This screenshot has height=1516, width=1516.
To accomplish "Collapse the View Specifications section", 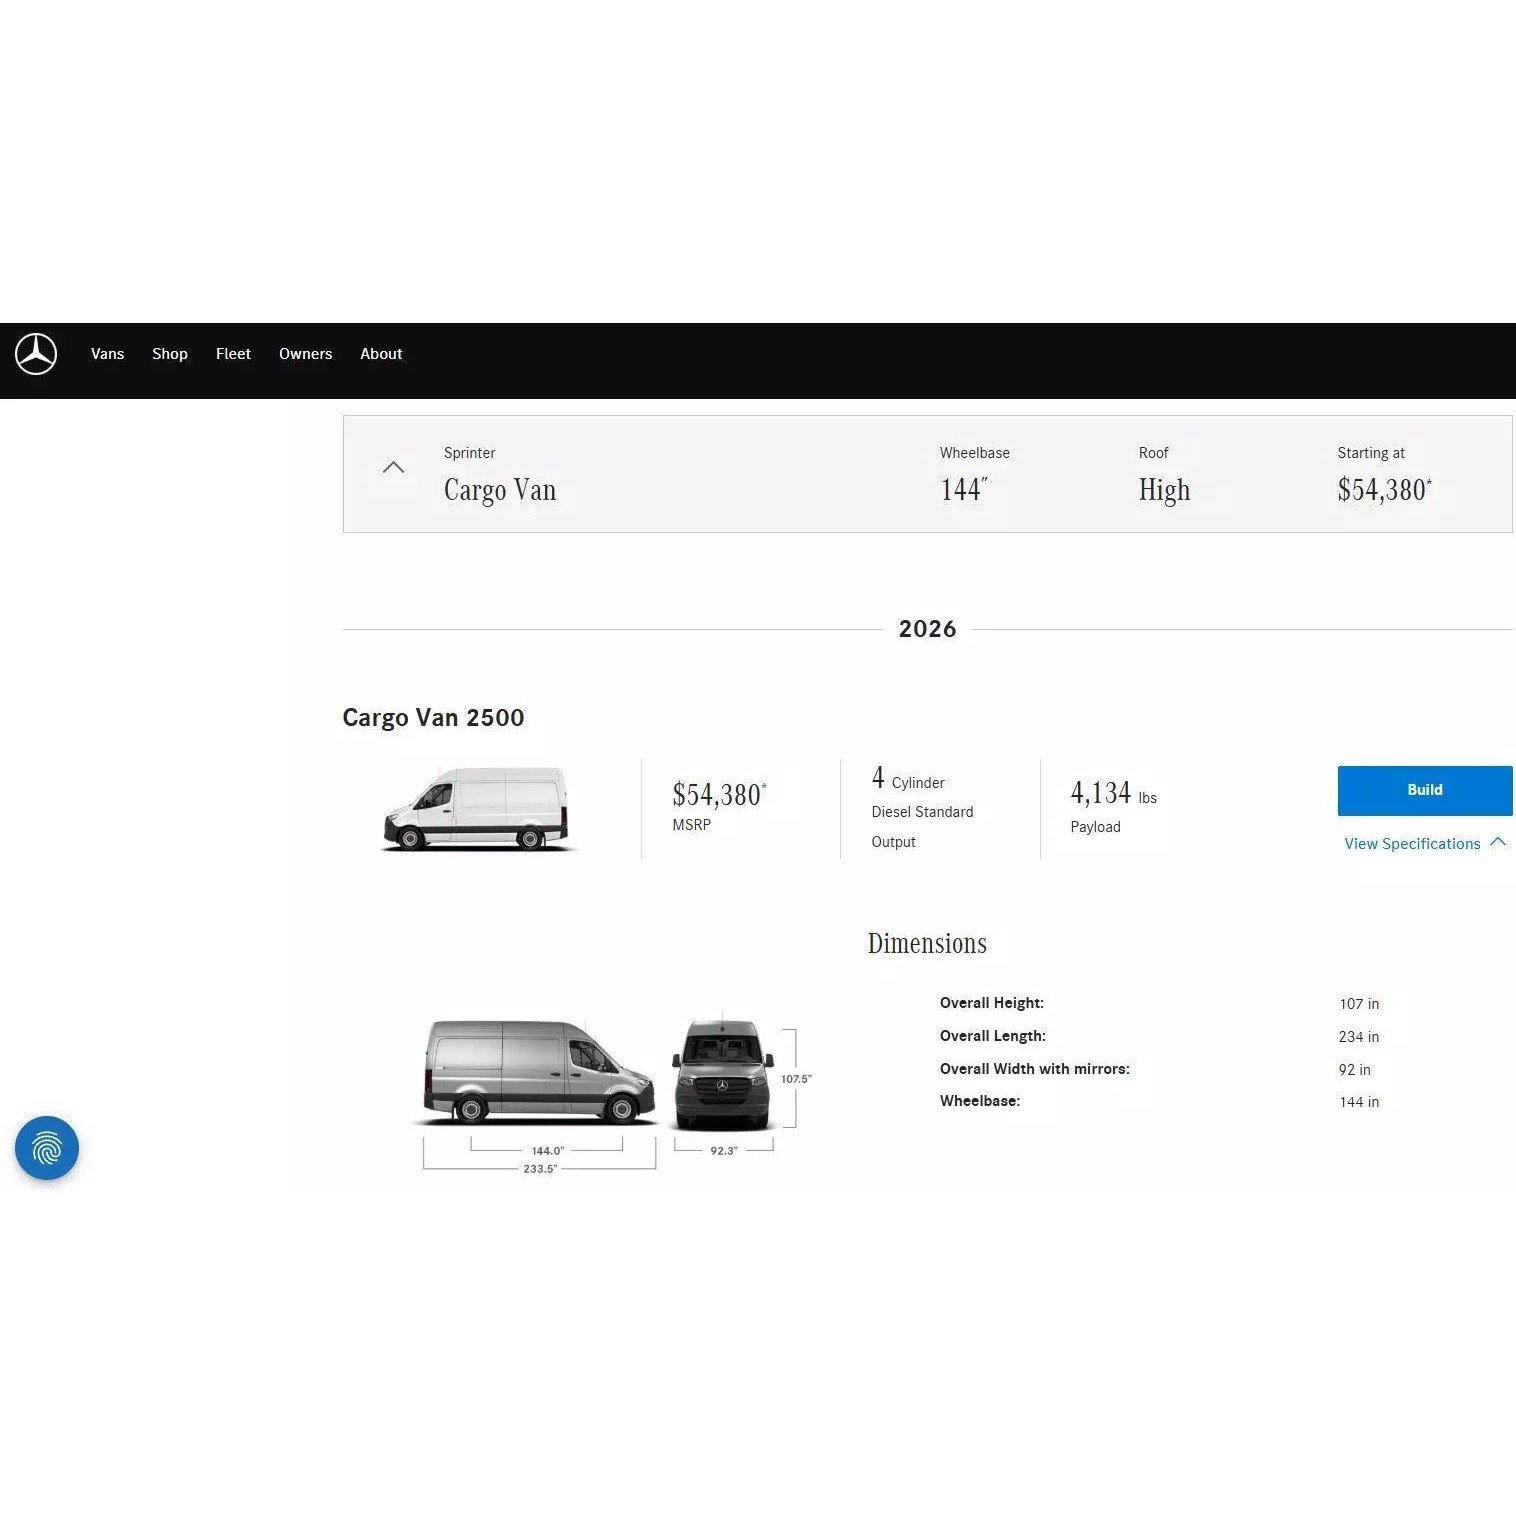I will [1423, 843].
